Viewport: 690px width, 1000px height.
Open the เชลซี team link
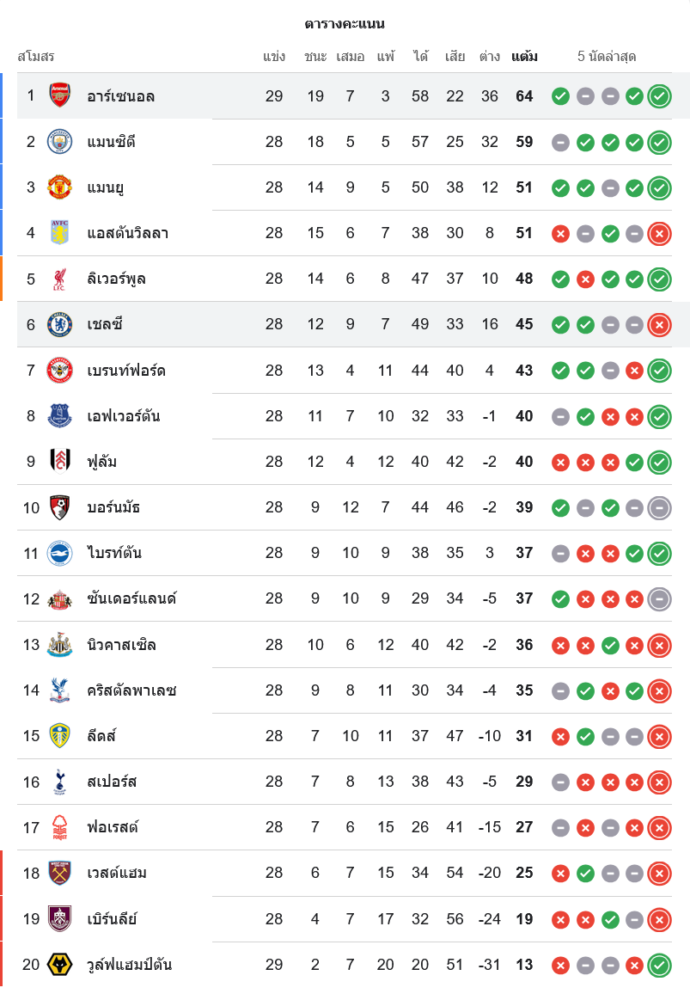tap(105, 324)
